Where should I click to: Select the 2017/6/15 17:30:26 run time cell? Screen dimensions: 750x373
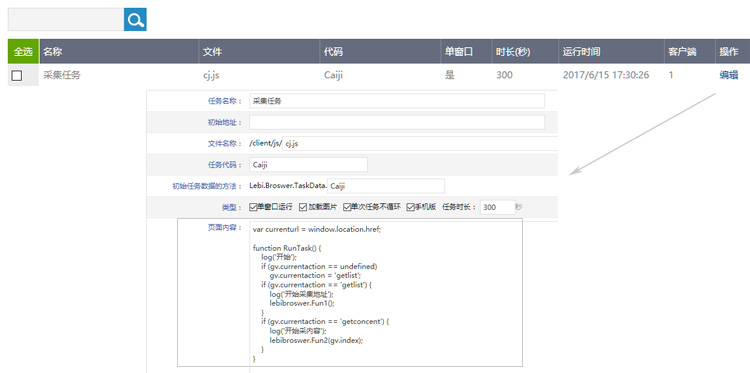pyautogui.click(x=606, y=75)
